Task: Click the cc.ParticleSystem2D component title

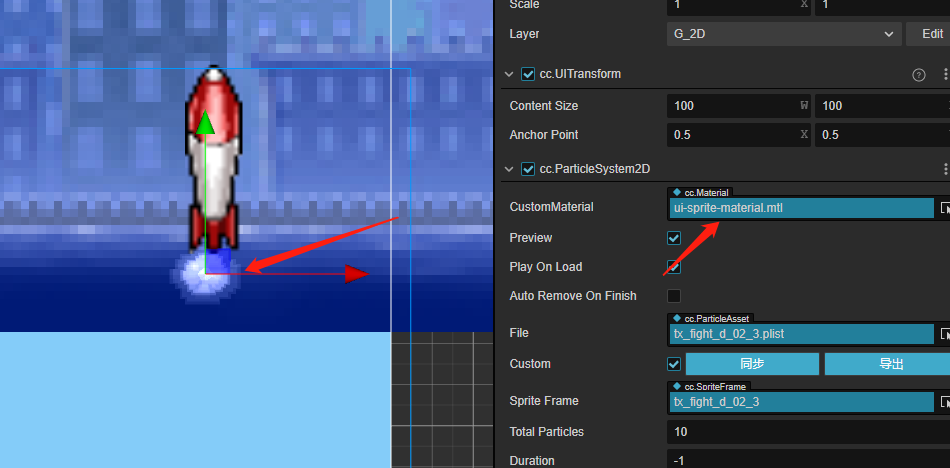Action: point(595,169)
